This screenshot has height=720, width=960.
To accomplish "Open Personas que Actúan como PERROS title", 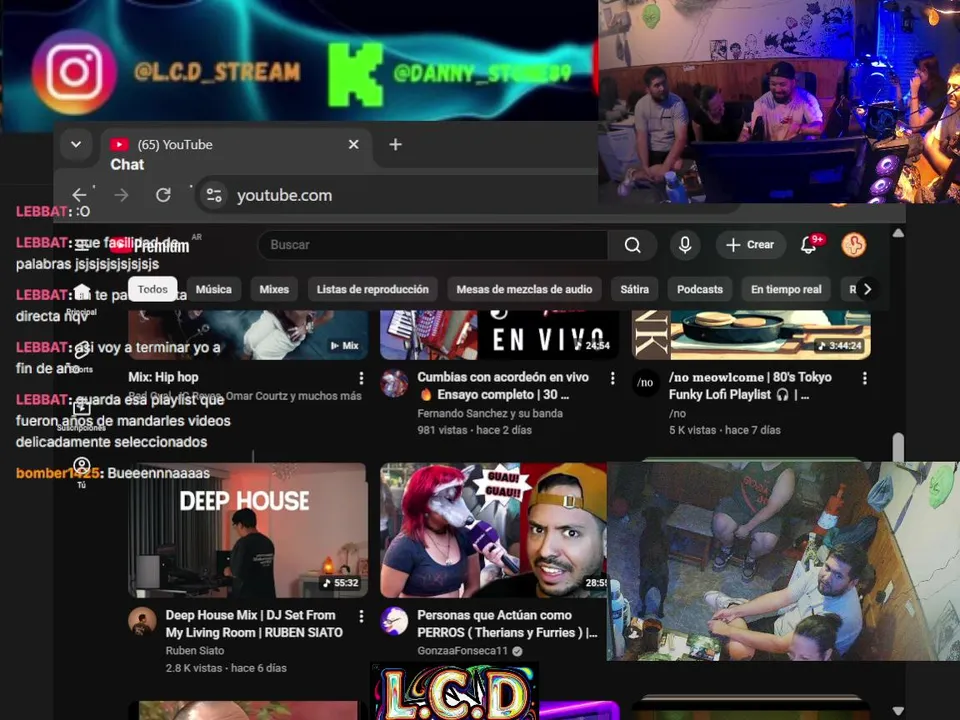I will pyautogui.click(x=507, y=624).
